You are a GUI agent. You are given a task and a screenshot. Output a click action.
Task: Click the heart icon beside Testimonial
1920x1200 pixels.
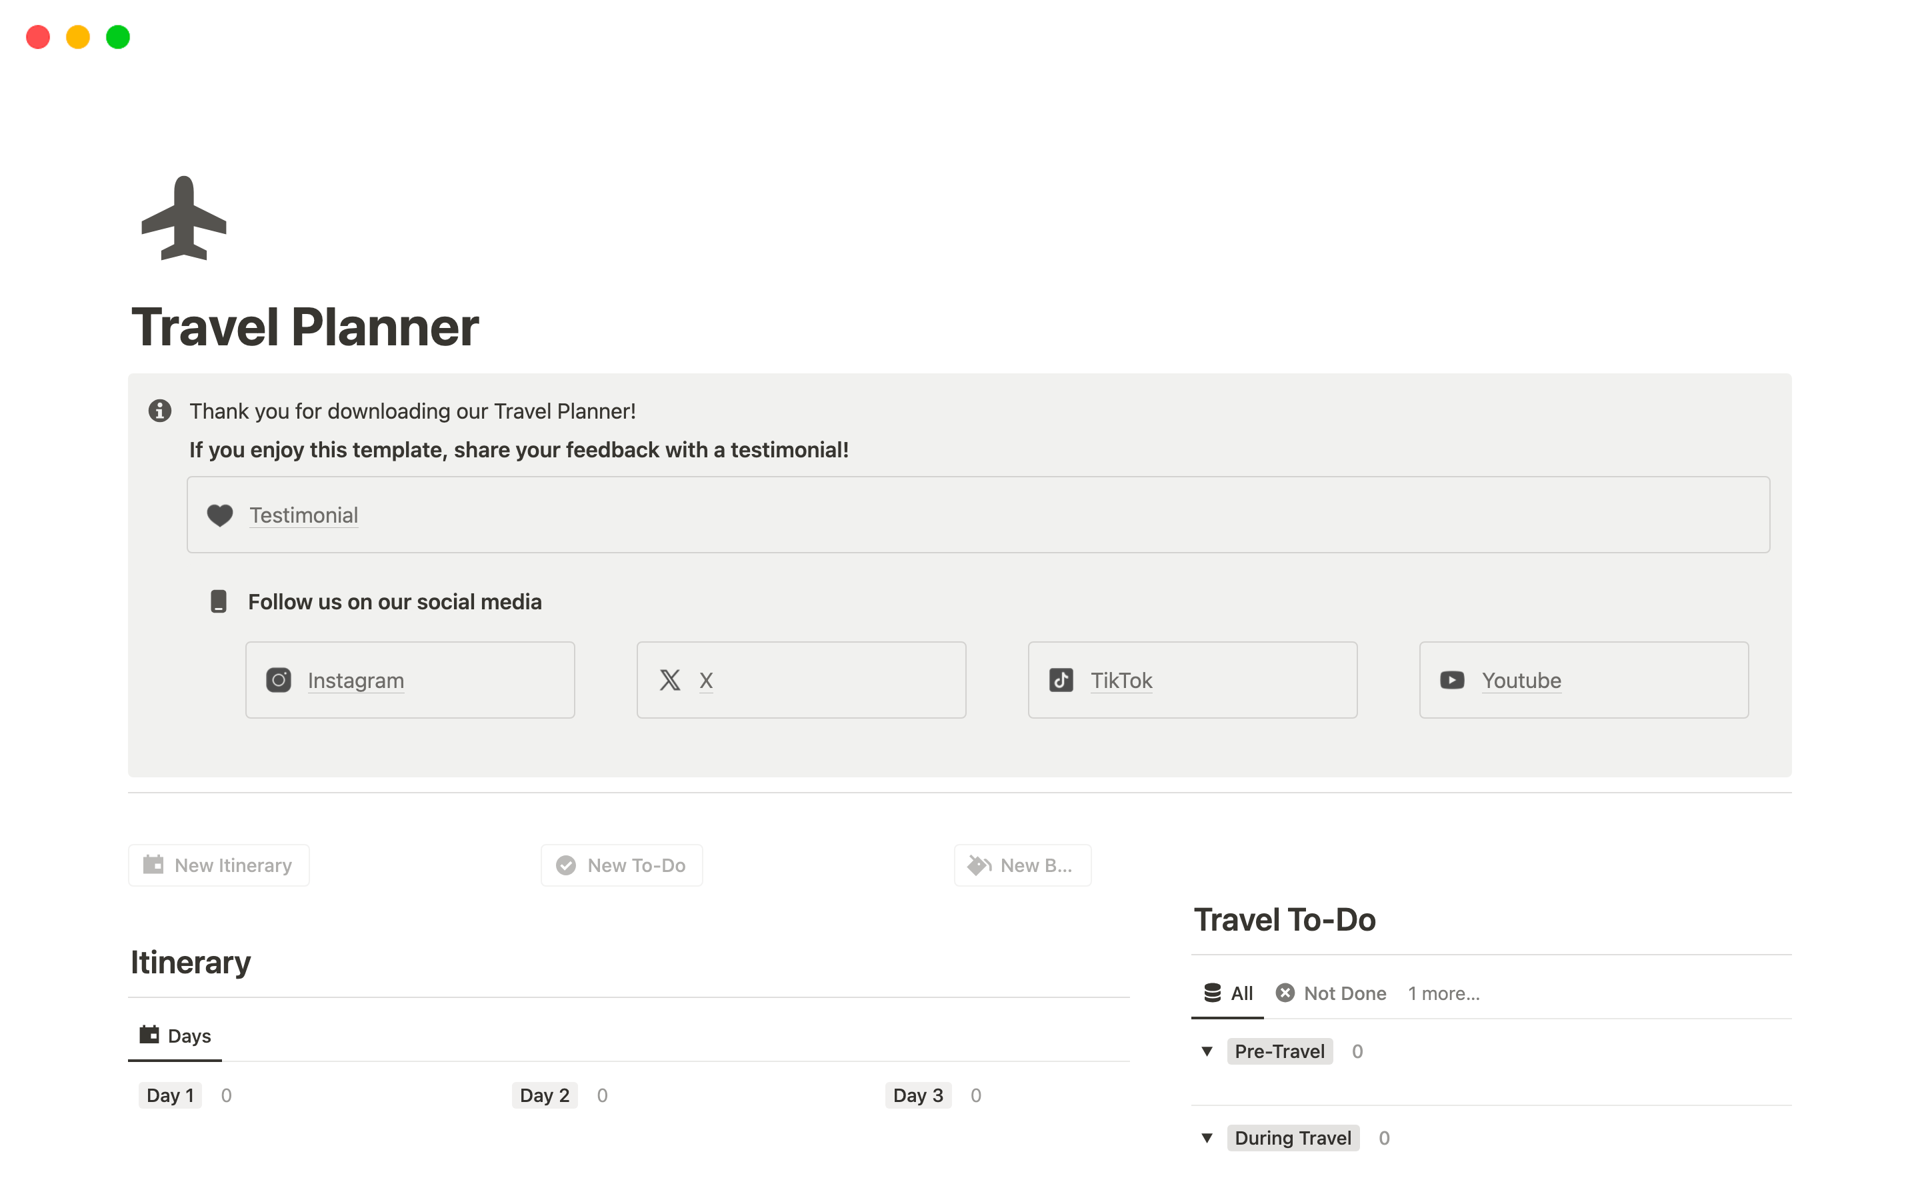click(x=220, y=515)
